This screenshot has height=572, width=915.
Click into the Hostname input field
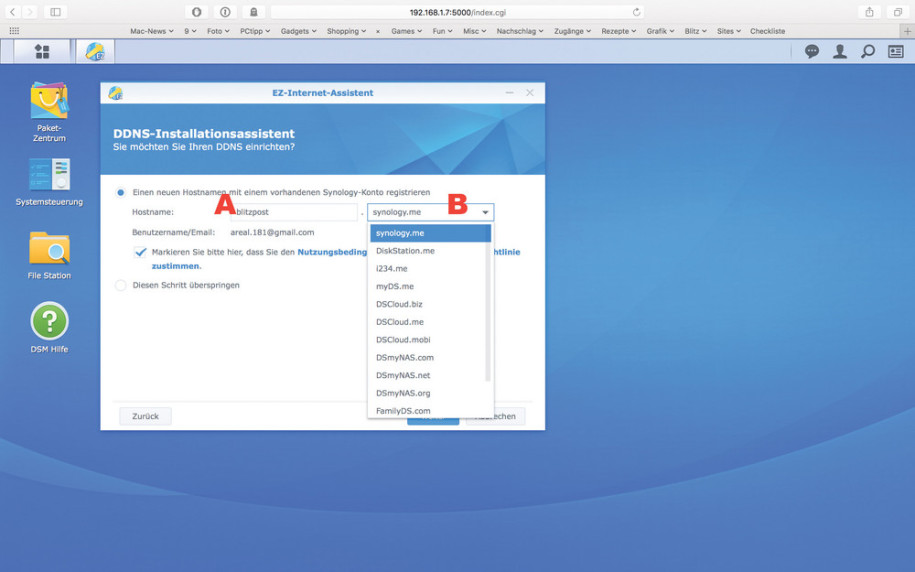[x=294, y=212]
